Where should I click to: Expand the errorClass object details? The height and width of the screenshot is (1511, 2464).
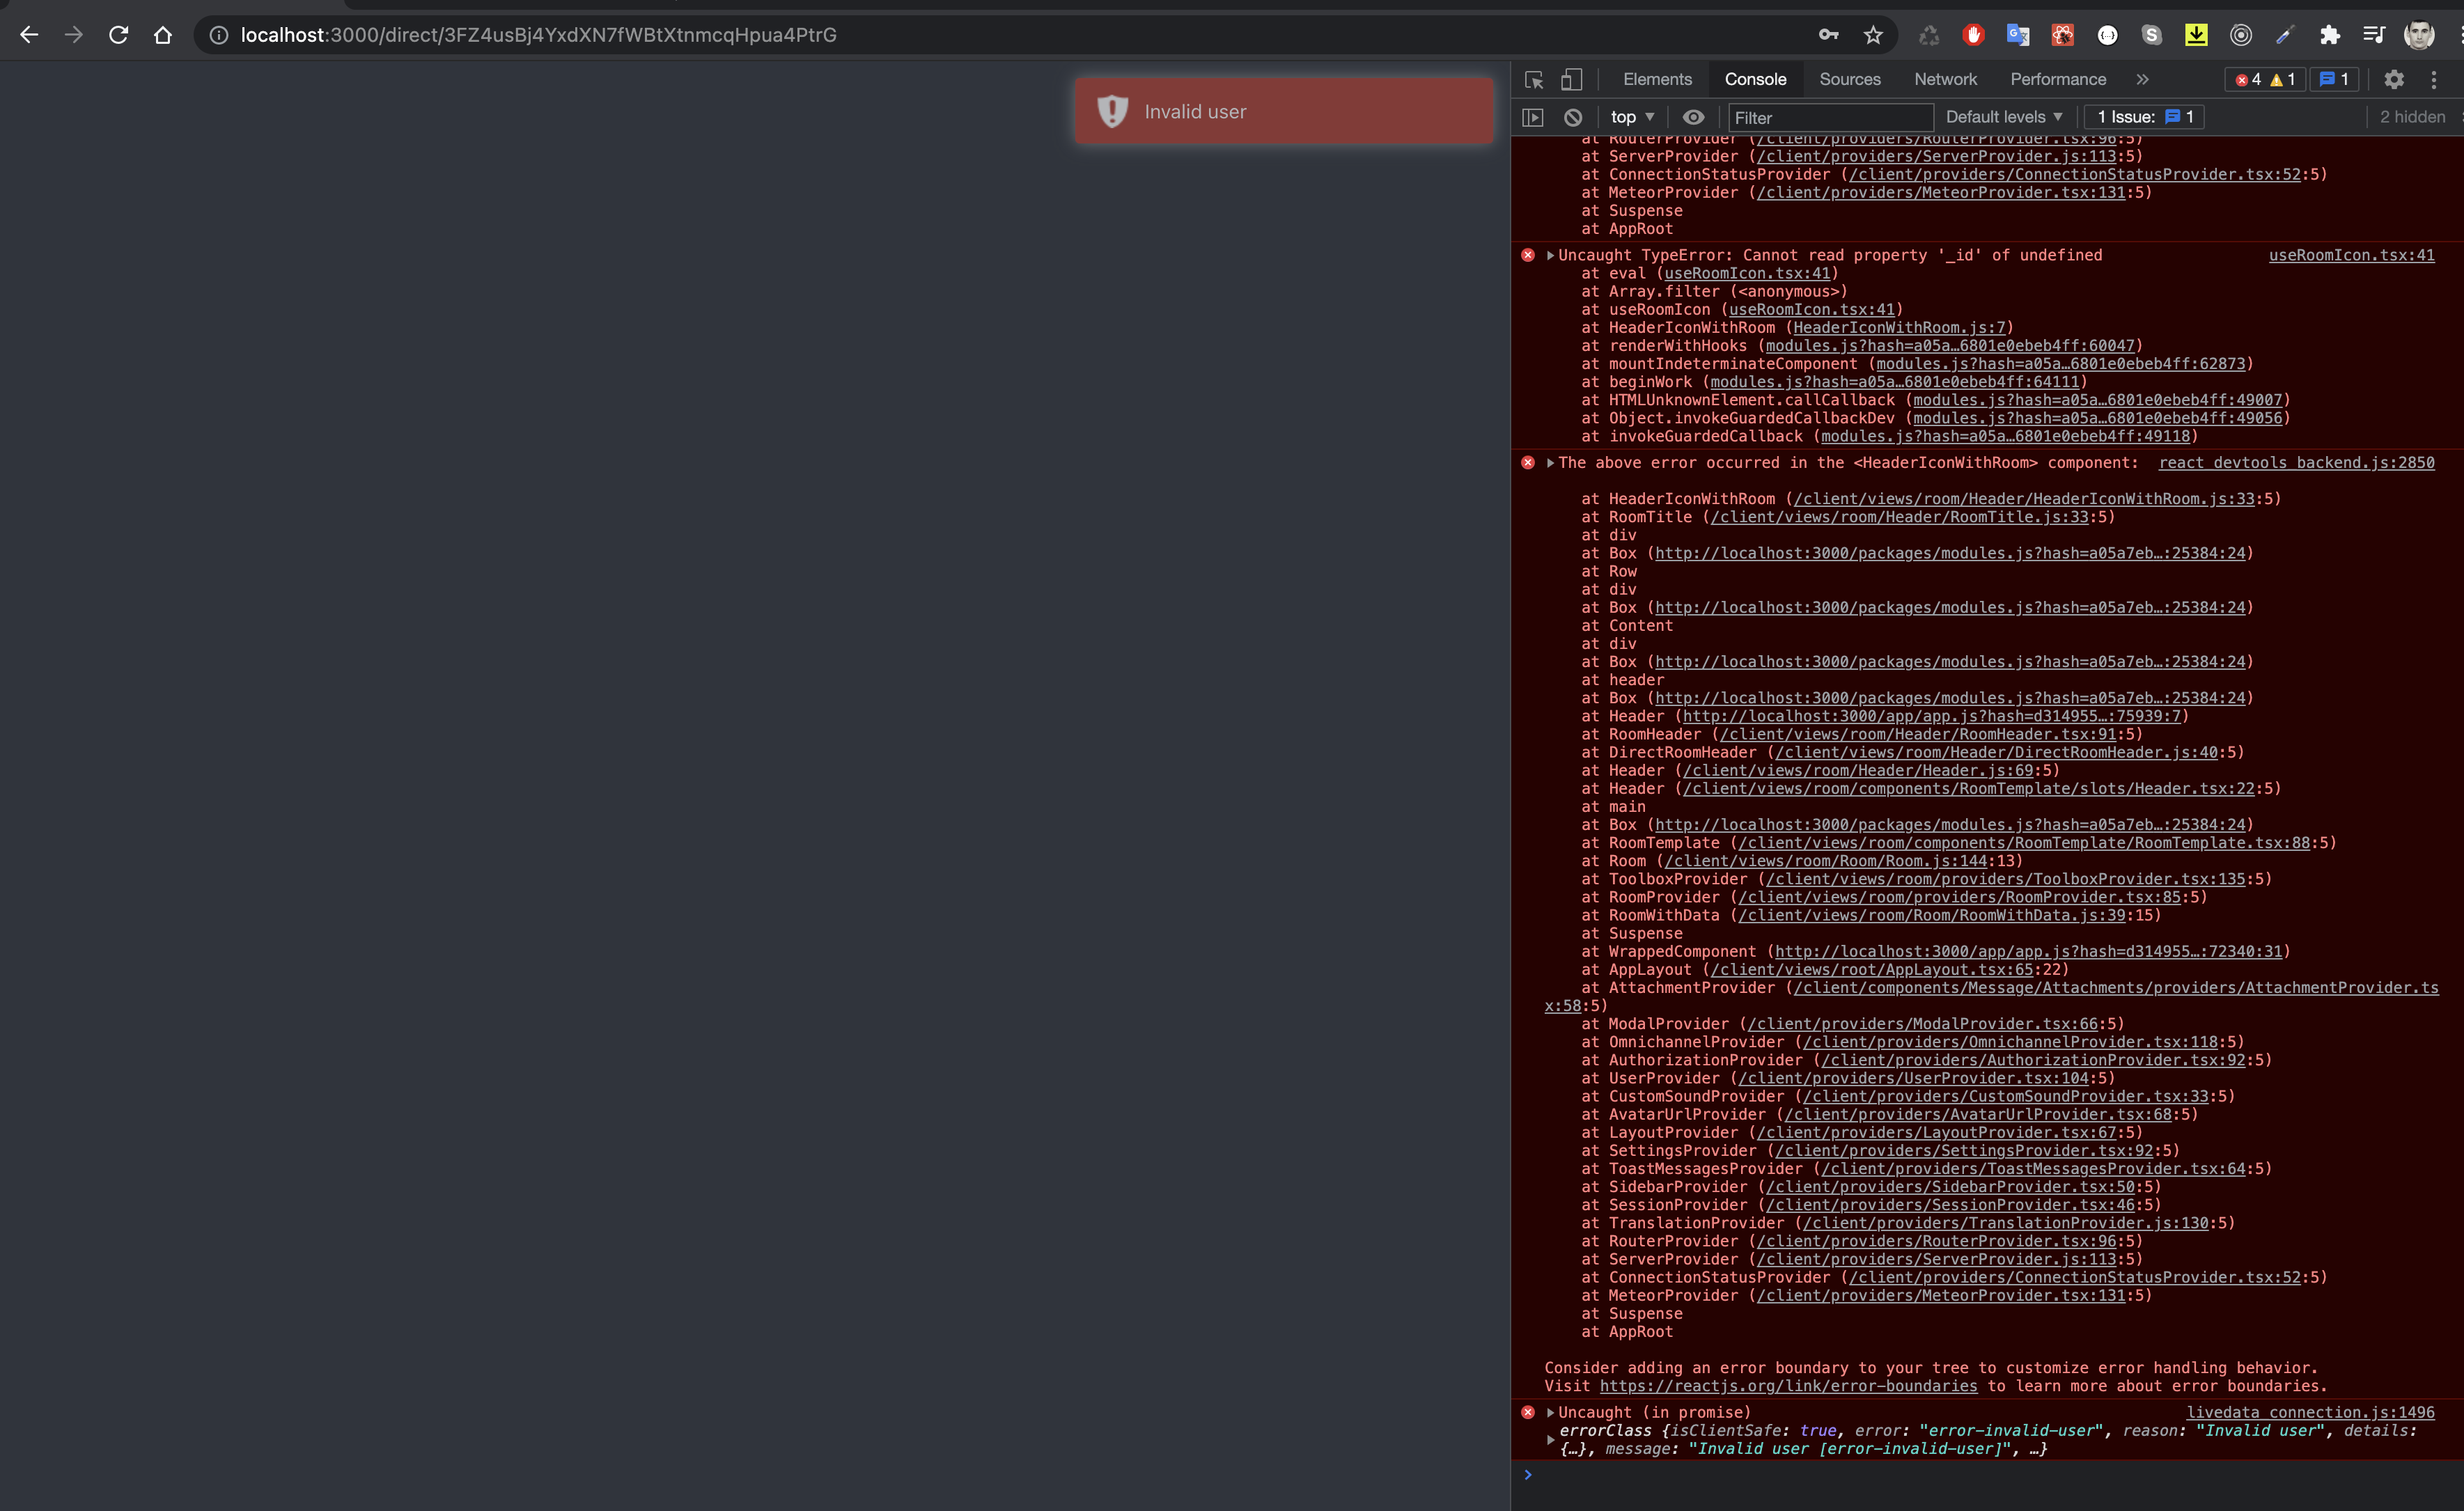click(x=1550, y=1440)
